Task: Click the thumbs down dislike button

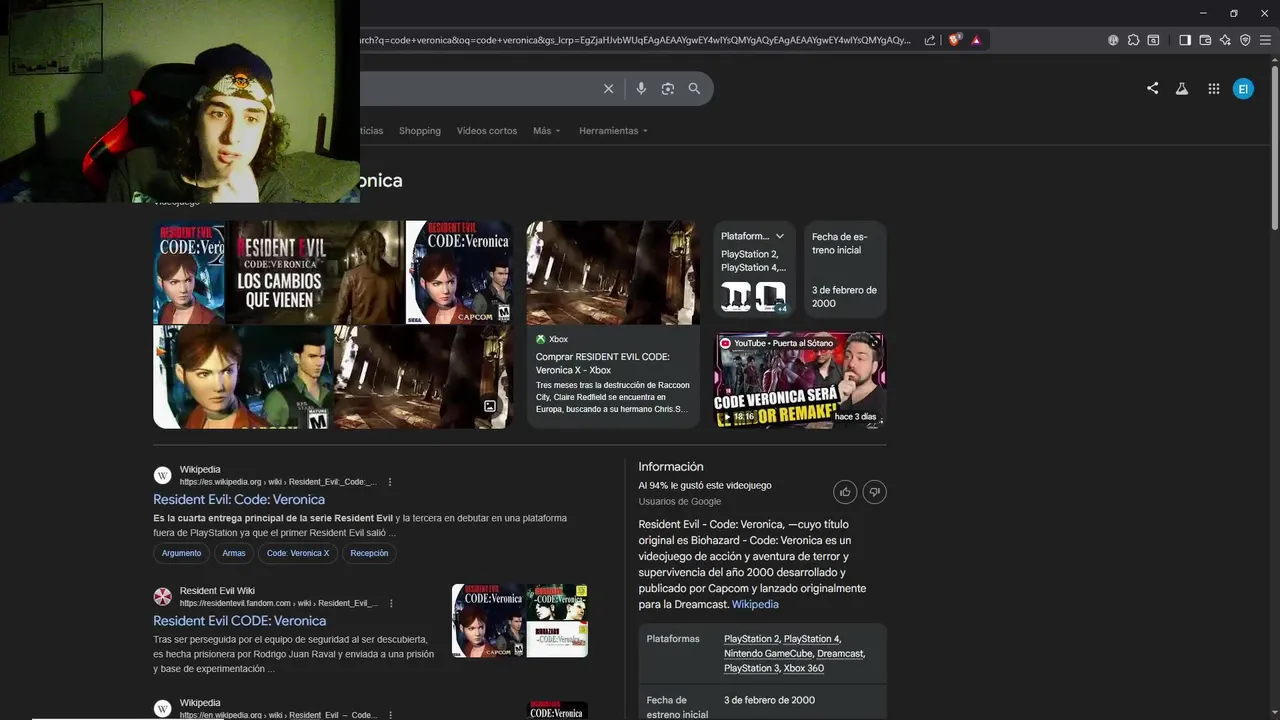Action: tap(875, 492)
